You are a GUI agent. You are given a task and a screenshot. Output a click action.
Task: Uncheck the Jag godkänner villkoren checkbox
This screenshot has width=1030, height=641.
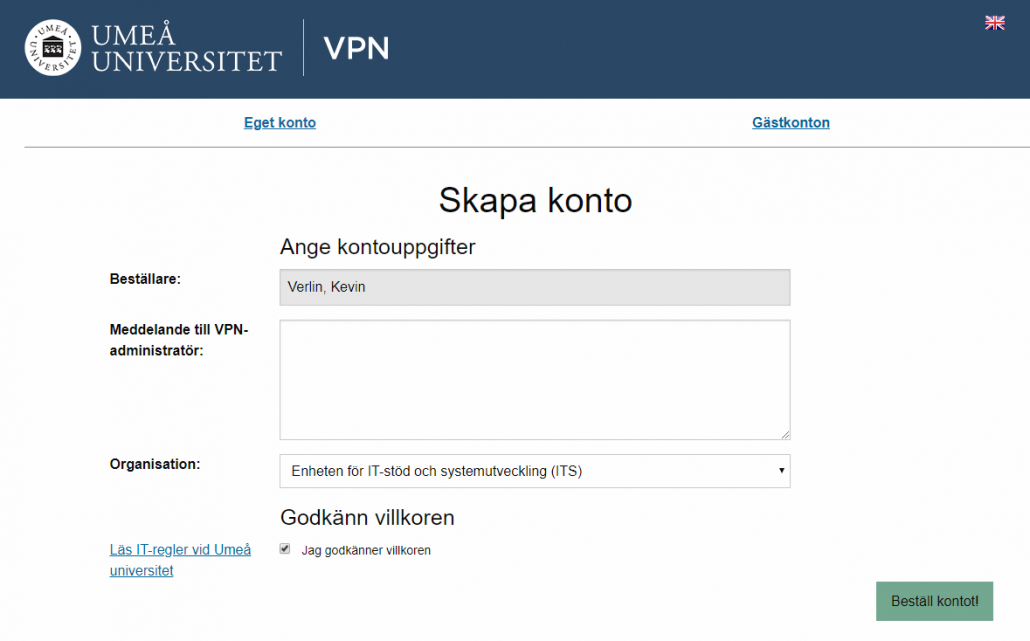tap(285, 549)
